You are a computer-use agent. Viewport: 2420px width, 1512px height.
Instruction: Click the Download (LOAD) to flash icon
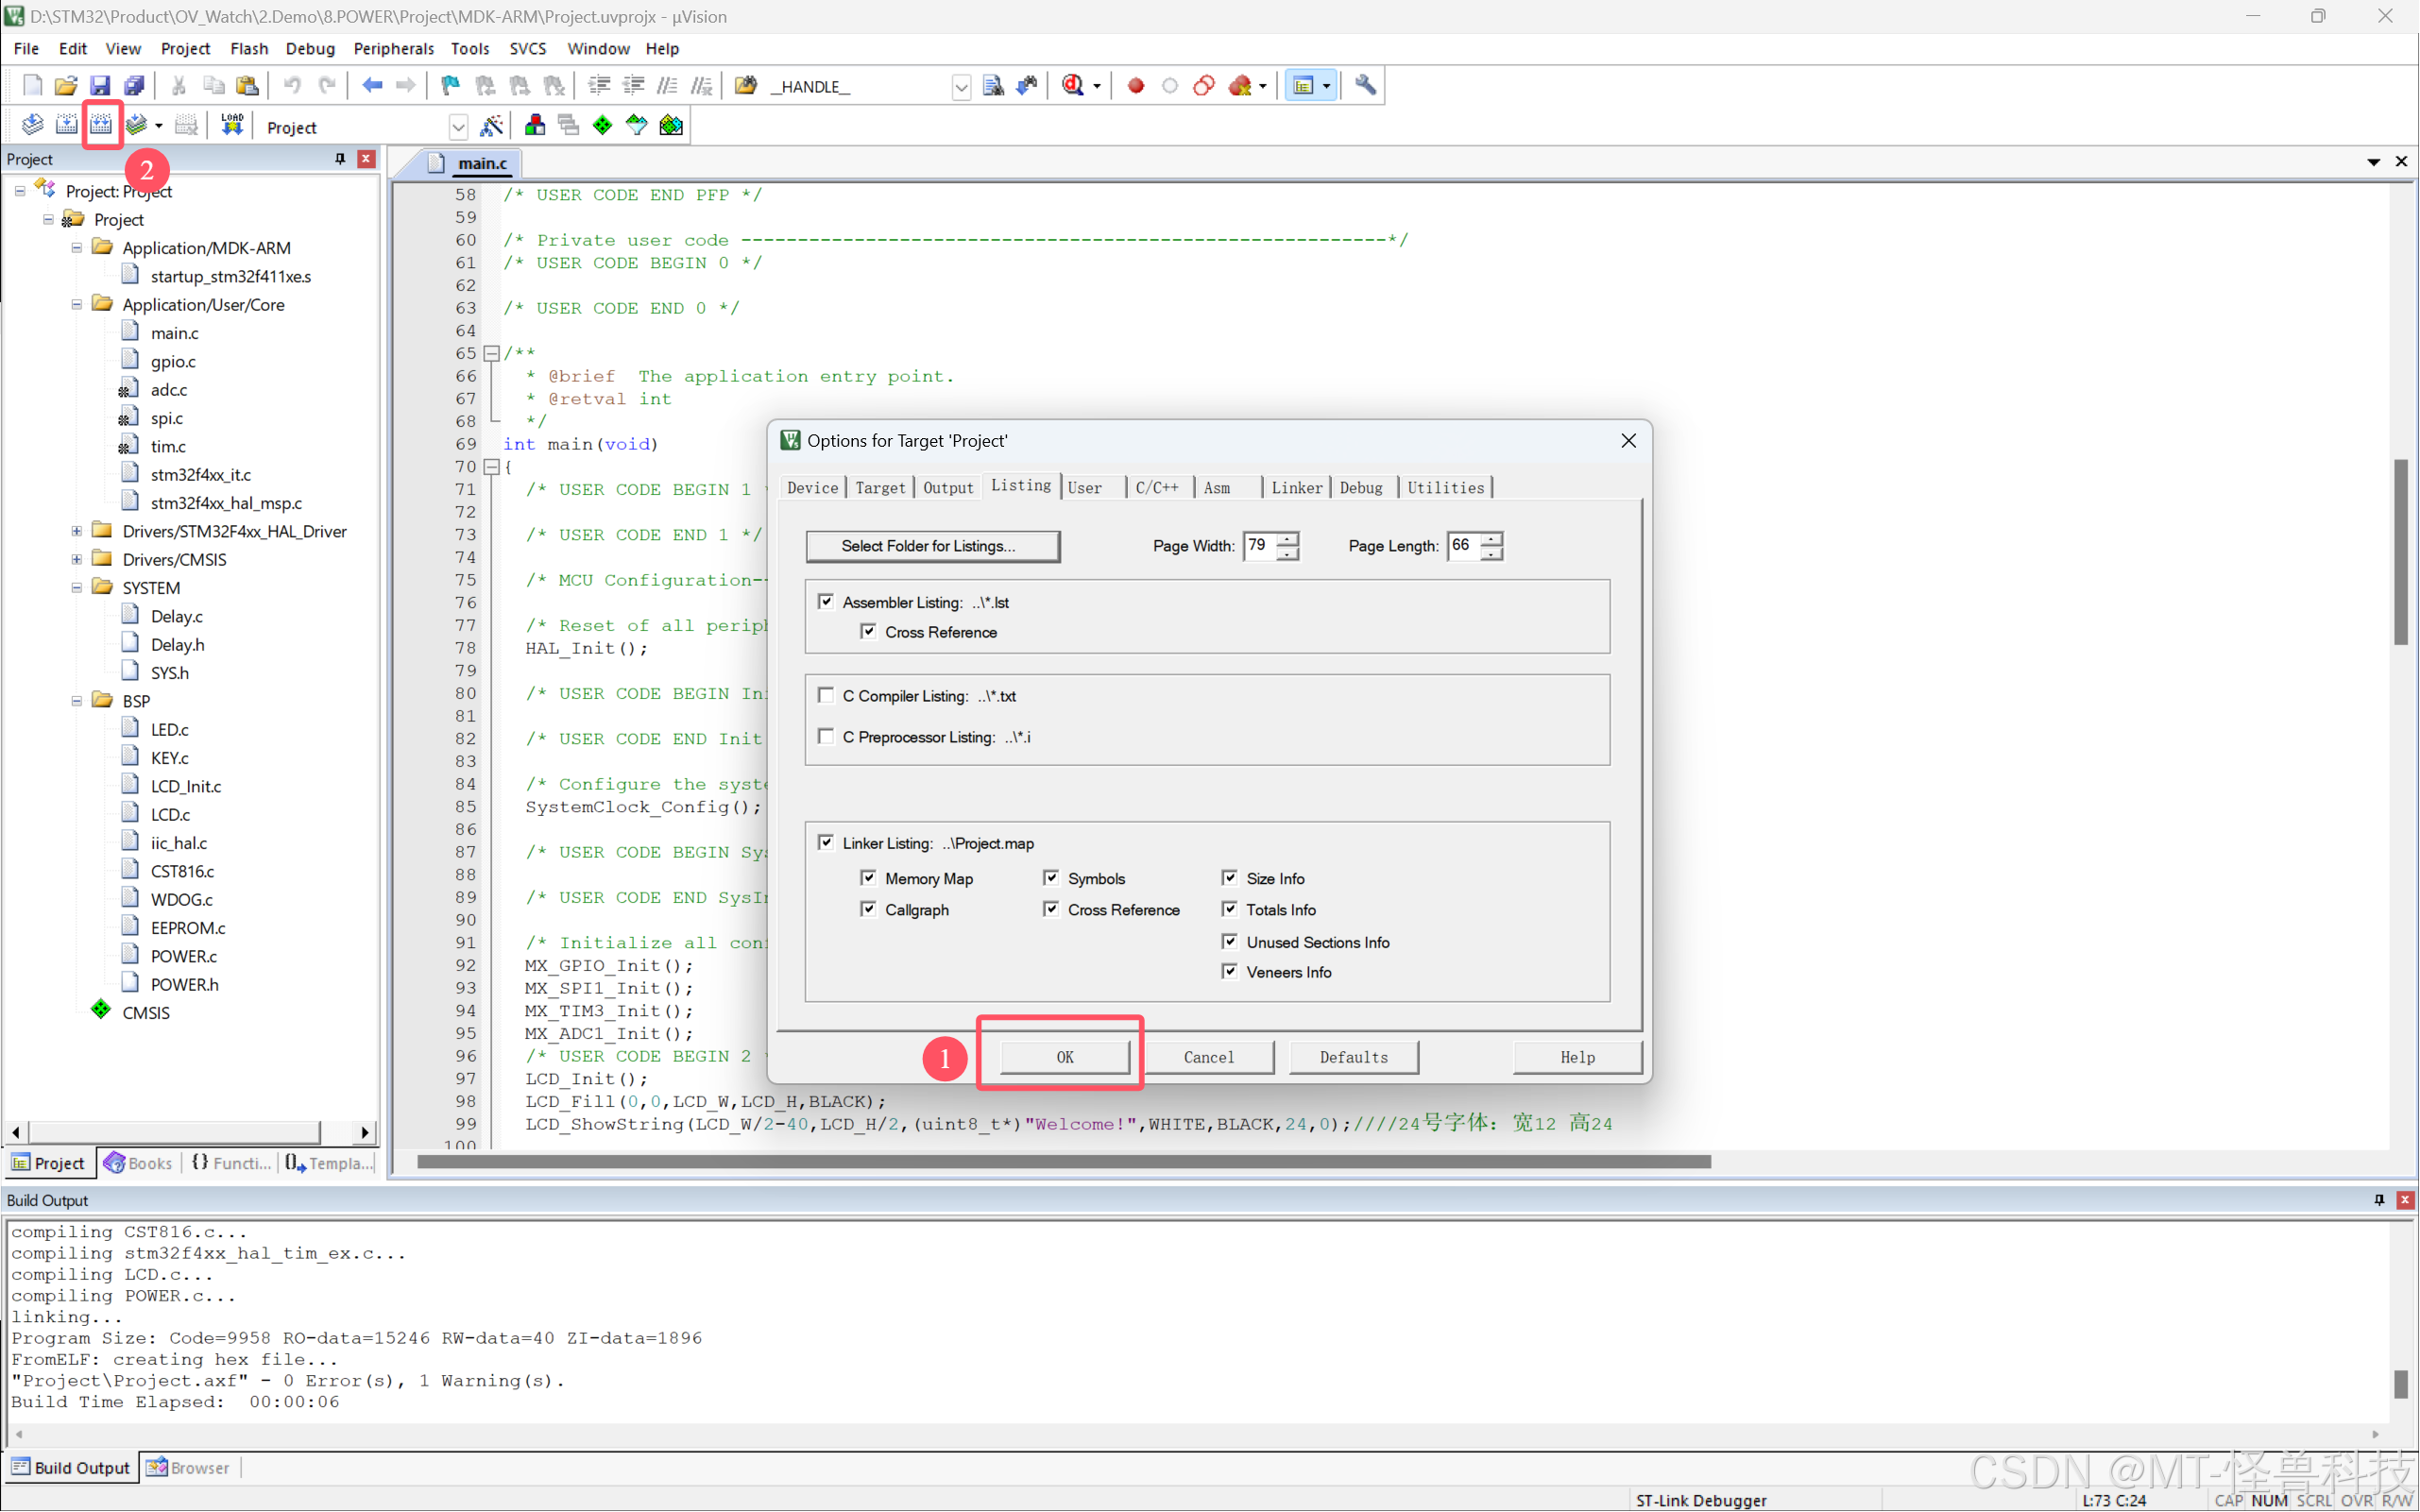(232, 125)
